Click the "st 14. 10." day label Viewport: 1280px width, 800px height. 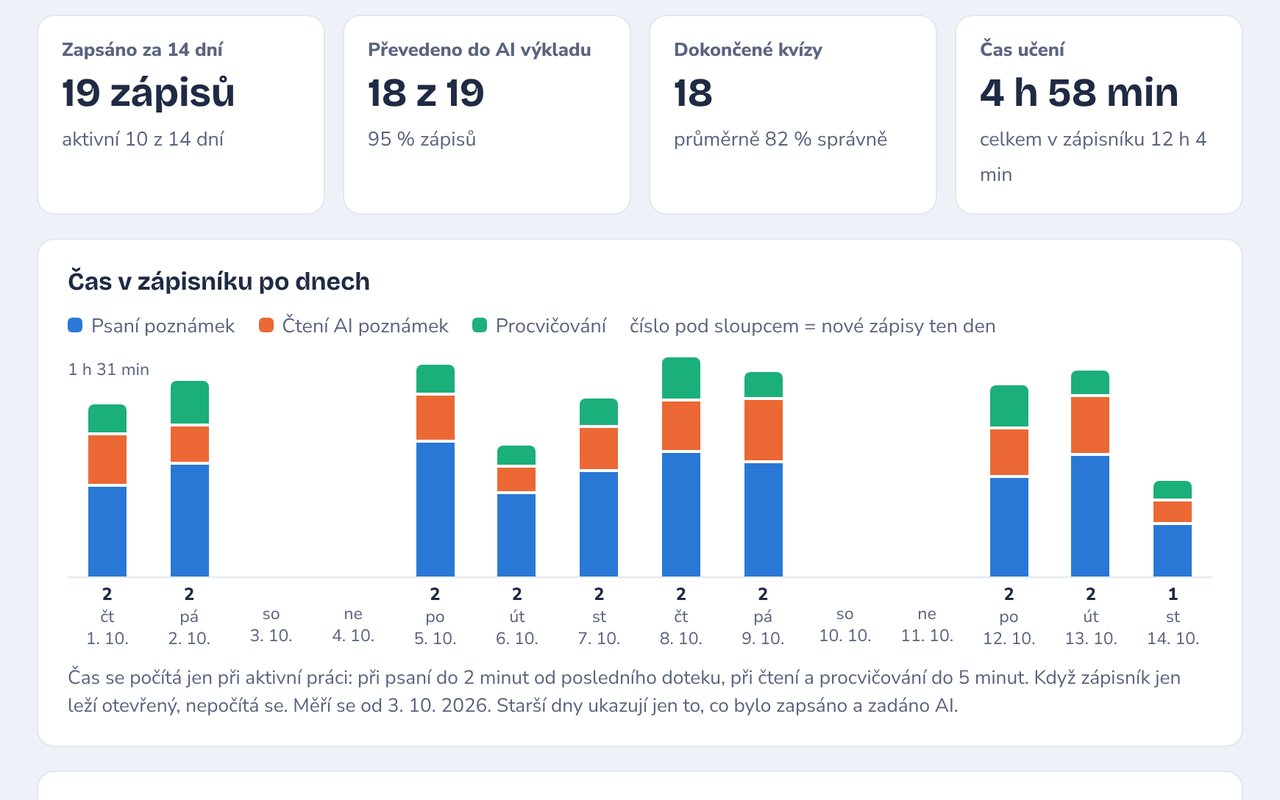pyautogui.click(x=1173, y=629)
